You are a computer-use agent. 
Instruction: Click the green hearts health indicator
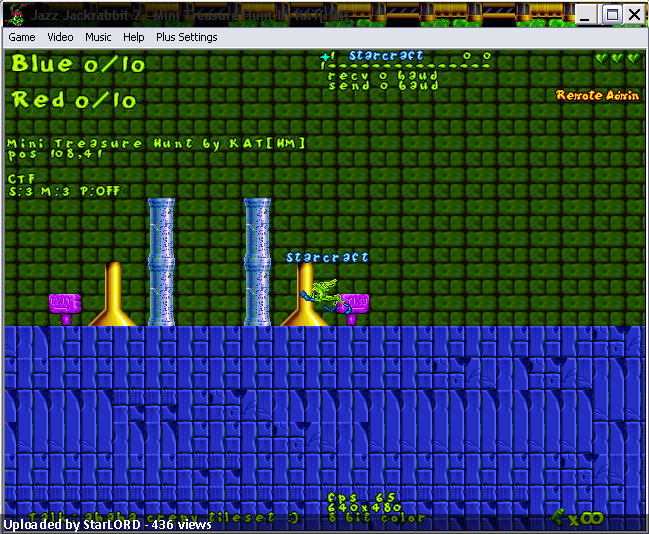(618, 58)
